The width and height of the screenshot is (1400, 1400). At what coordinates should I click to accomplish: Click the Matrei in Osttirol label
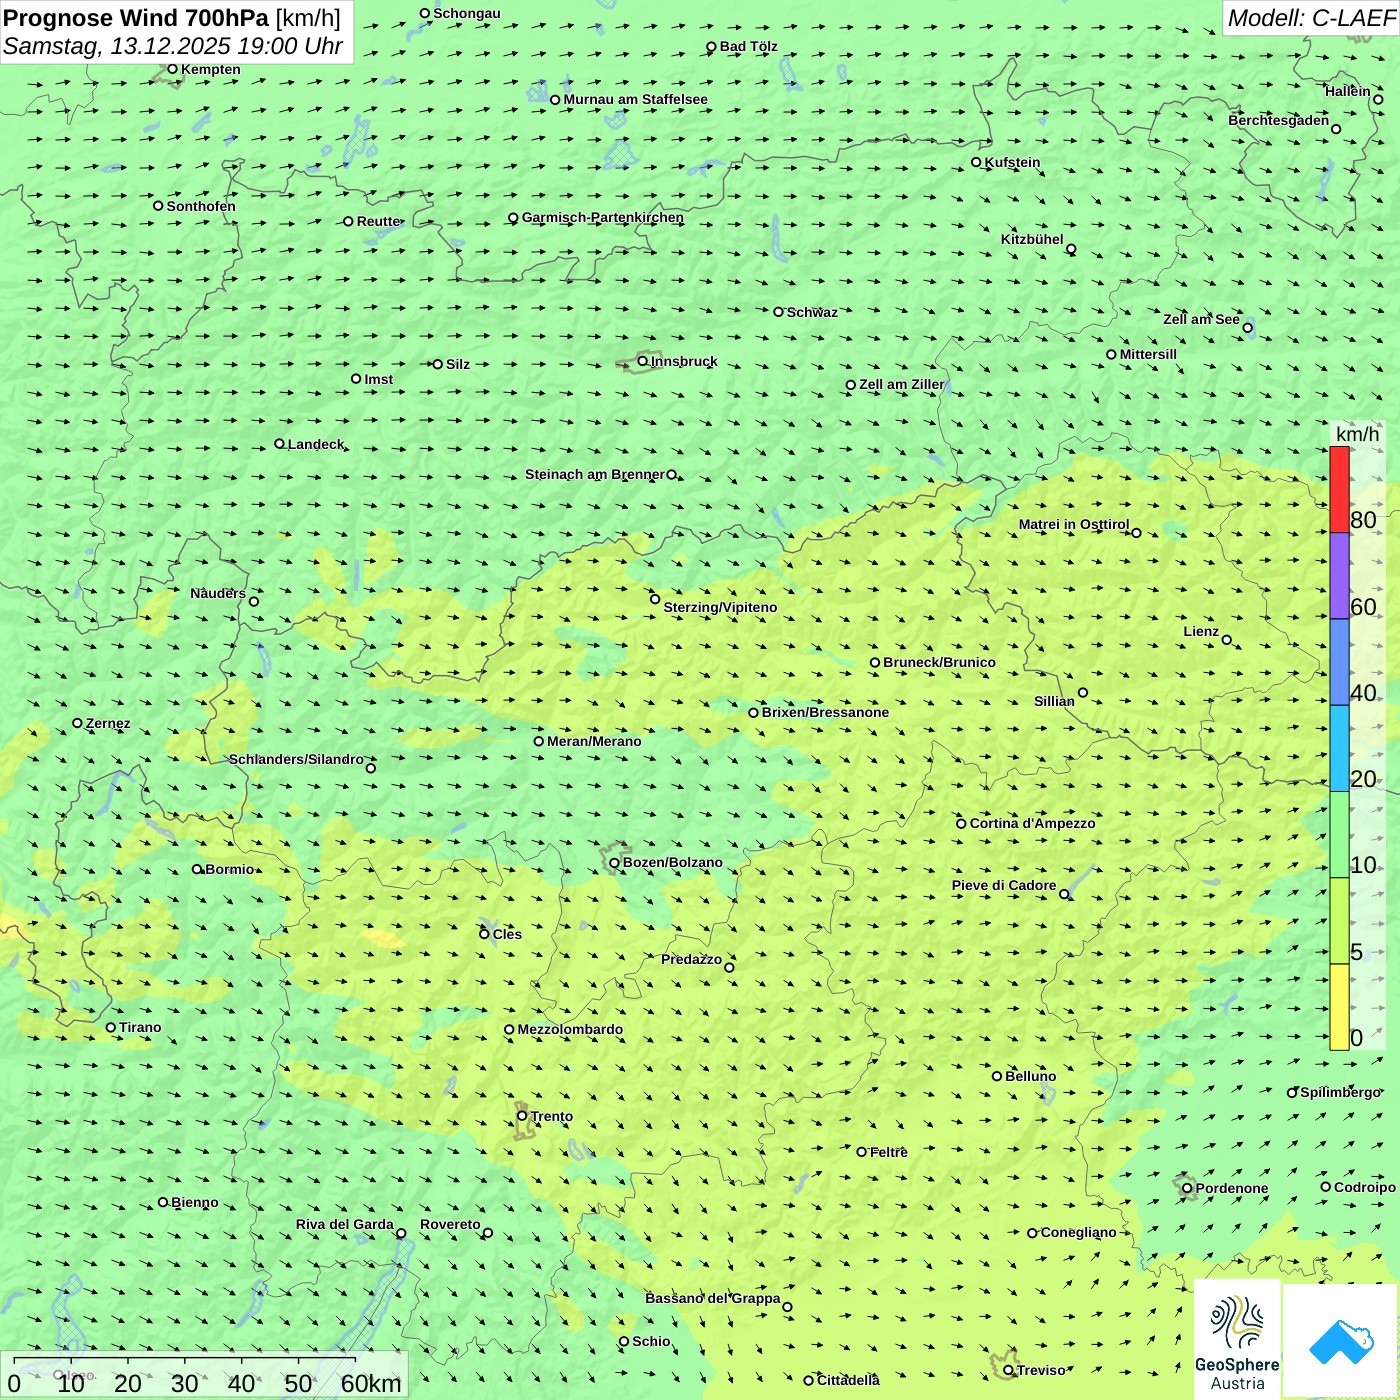pos(1074,524)
